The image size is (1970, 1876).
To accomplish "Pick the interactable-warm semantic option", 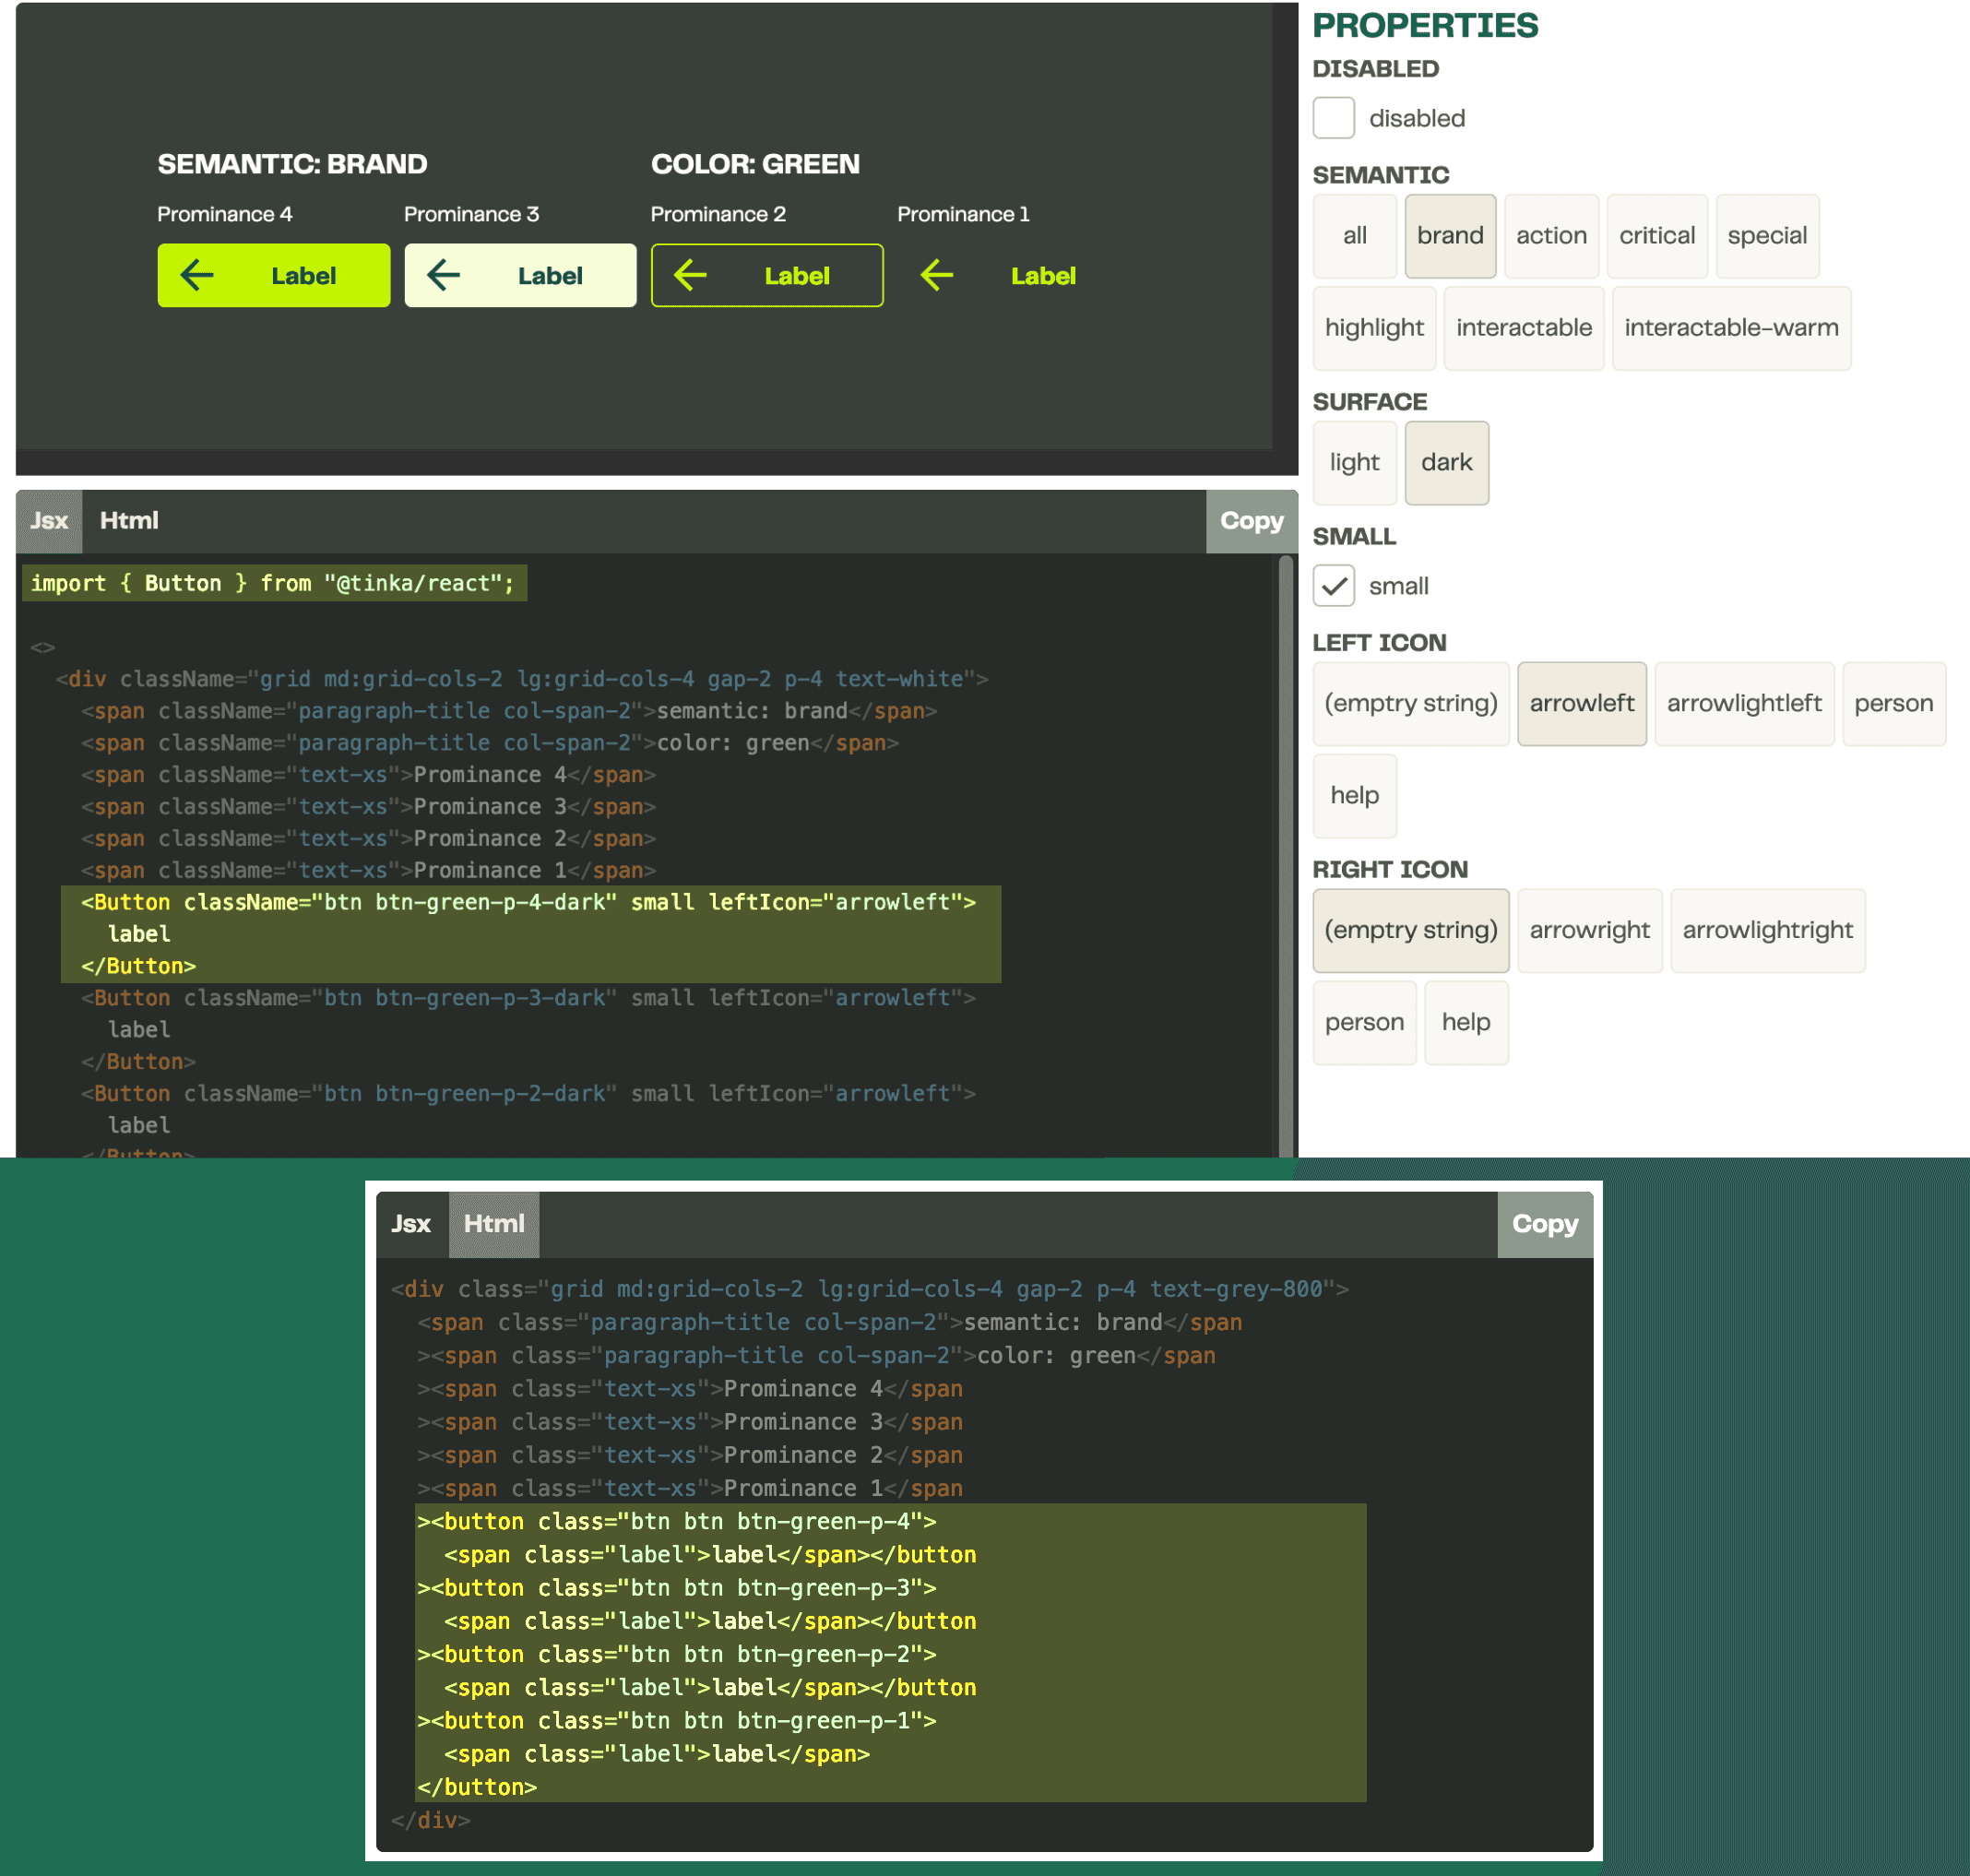I will click(1730, 328).
